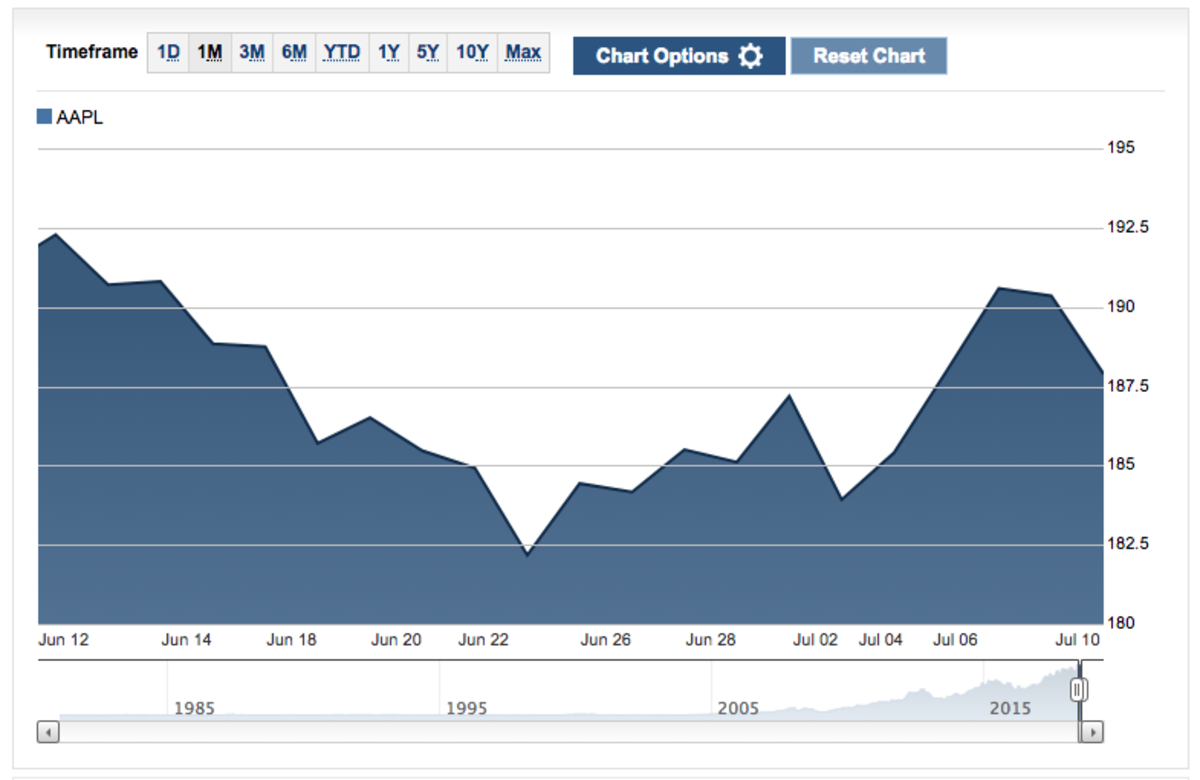The height and width of the screenshot is (780, 1200).
Task: Select the 1D timeframe
Action: [169, 53]
